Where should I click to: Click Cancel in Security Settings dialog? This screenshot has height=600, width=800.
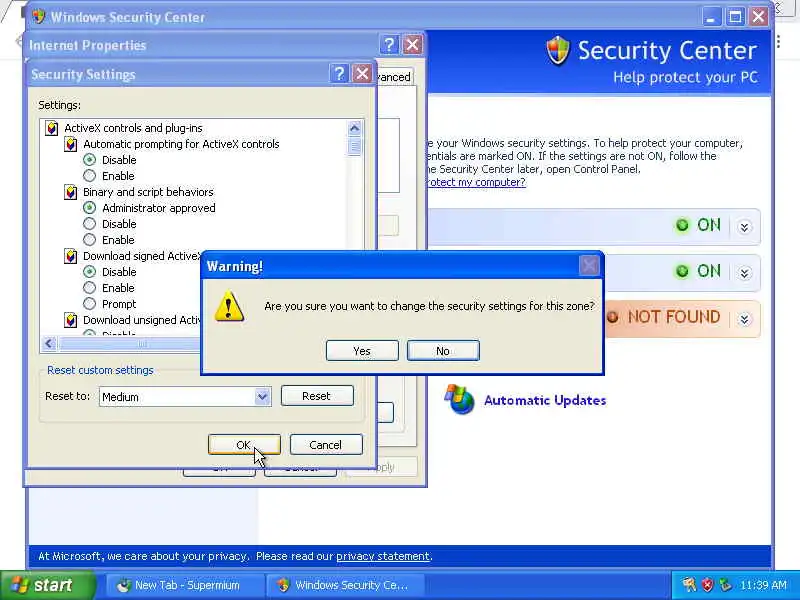coord(326,444)
